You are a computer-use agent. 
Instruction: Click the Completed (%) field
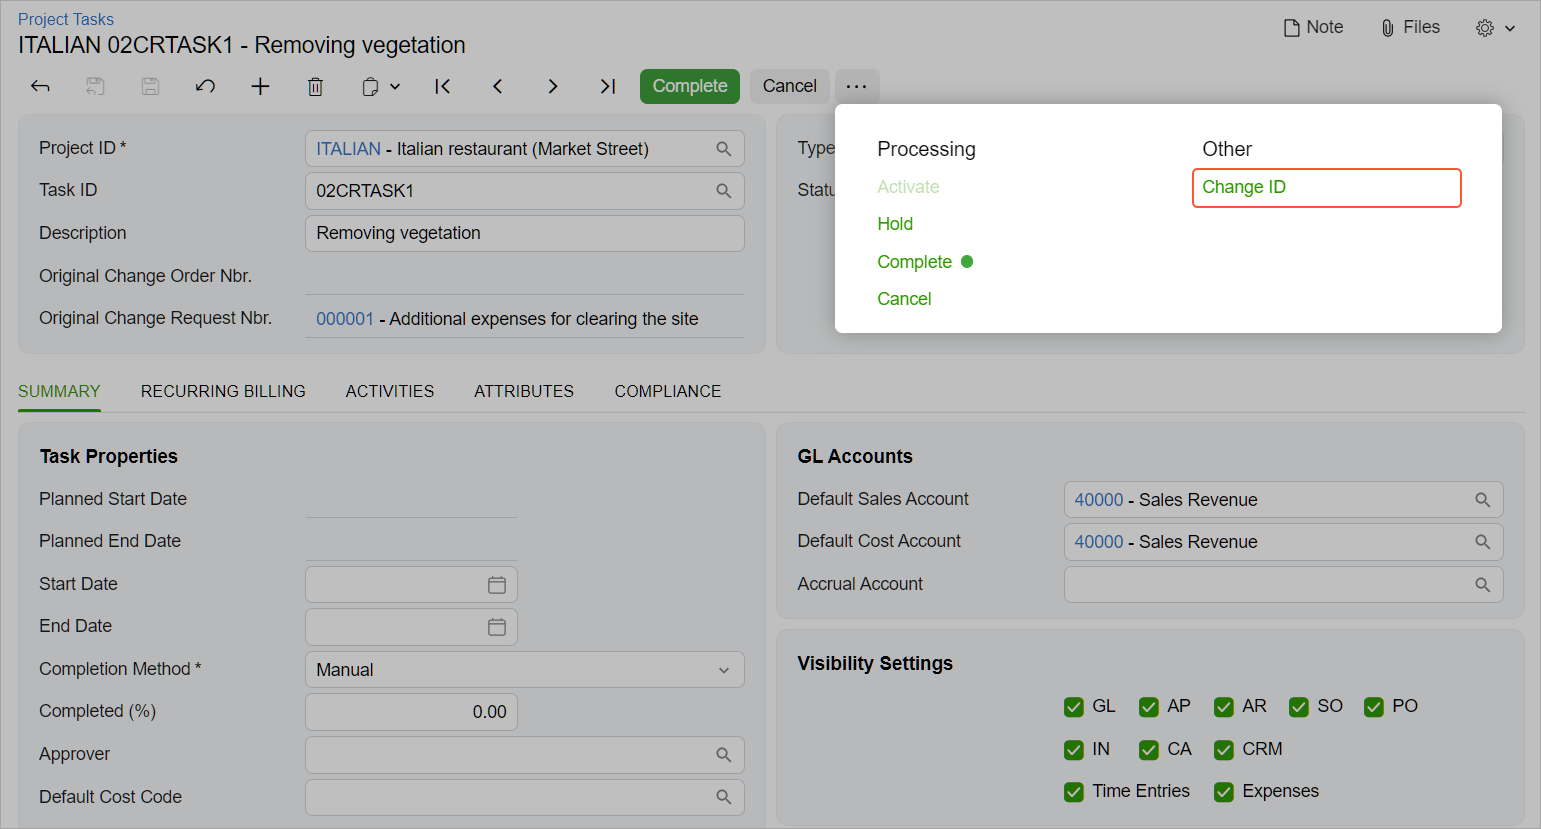pyautogui.click(x=411, y=712)
